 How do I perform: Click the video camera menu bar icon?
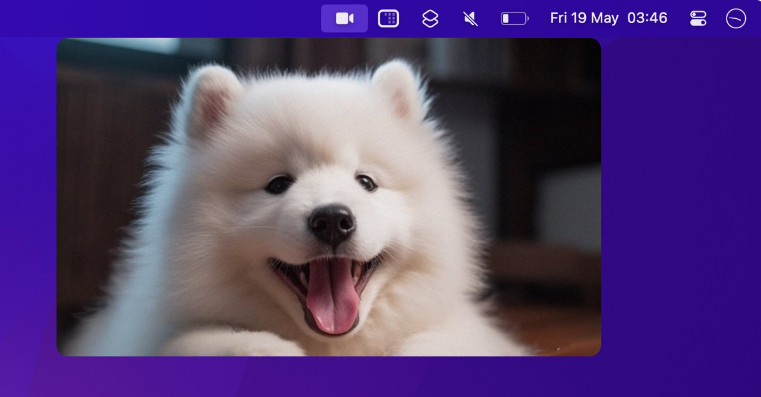click(344, 18)
